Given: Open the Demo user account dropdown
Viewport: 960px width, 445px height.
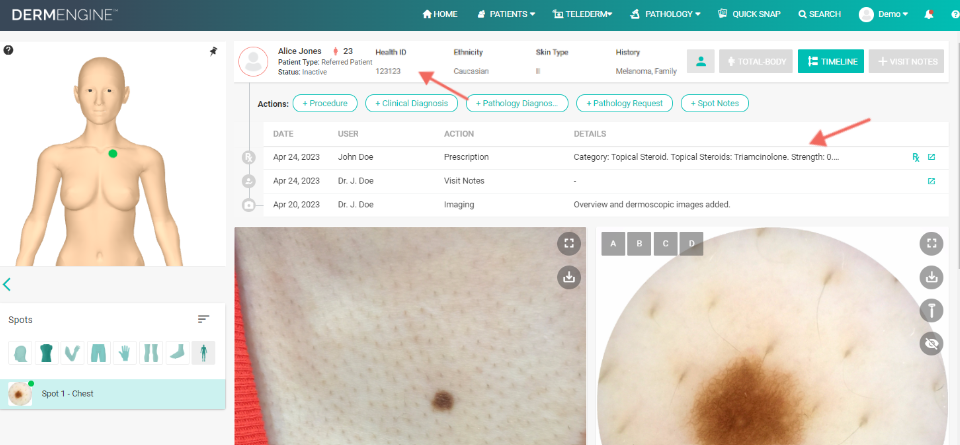Looking at the screenshot, I should pos(883,14).
